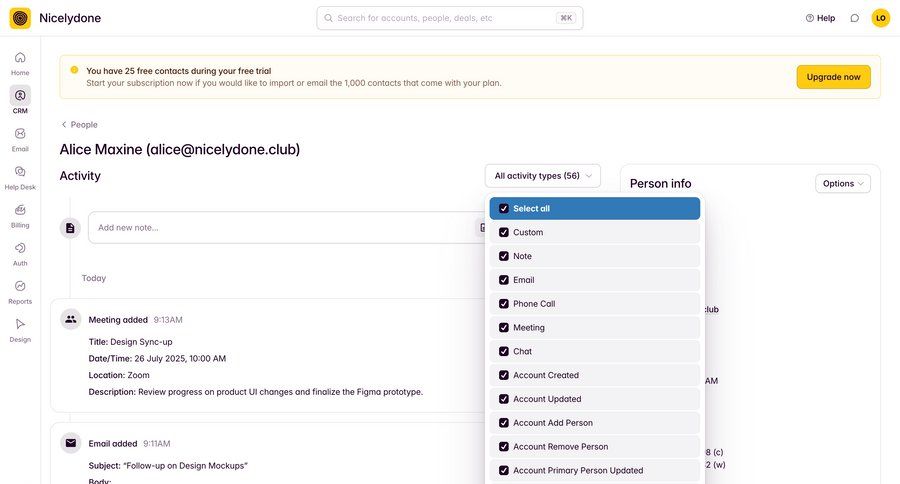Collapse the All activity types dropdown
900x484 pixels.
click(542, 176)
